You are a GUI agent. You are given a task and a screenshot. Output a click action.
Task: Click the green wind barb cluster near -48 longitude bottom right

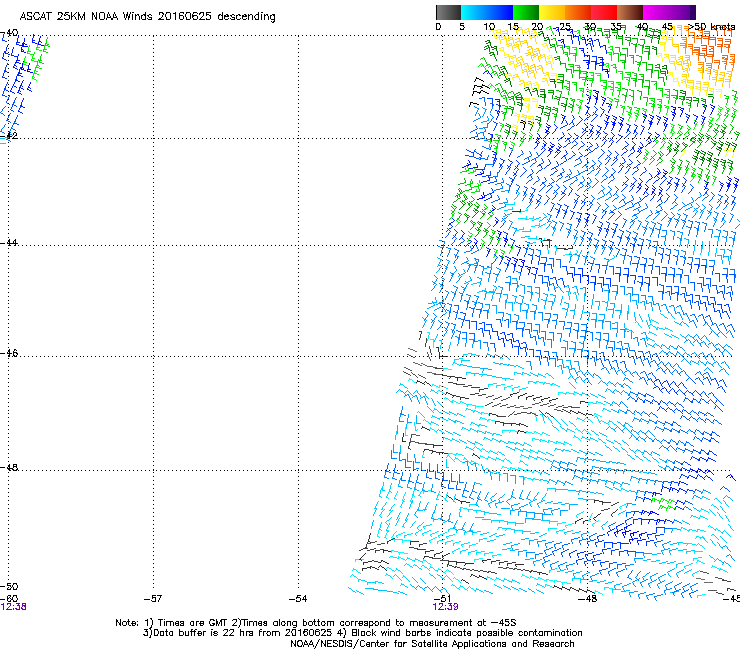tap(664, 503)
